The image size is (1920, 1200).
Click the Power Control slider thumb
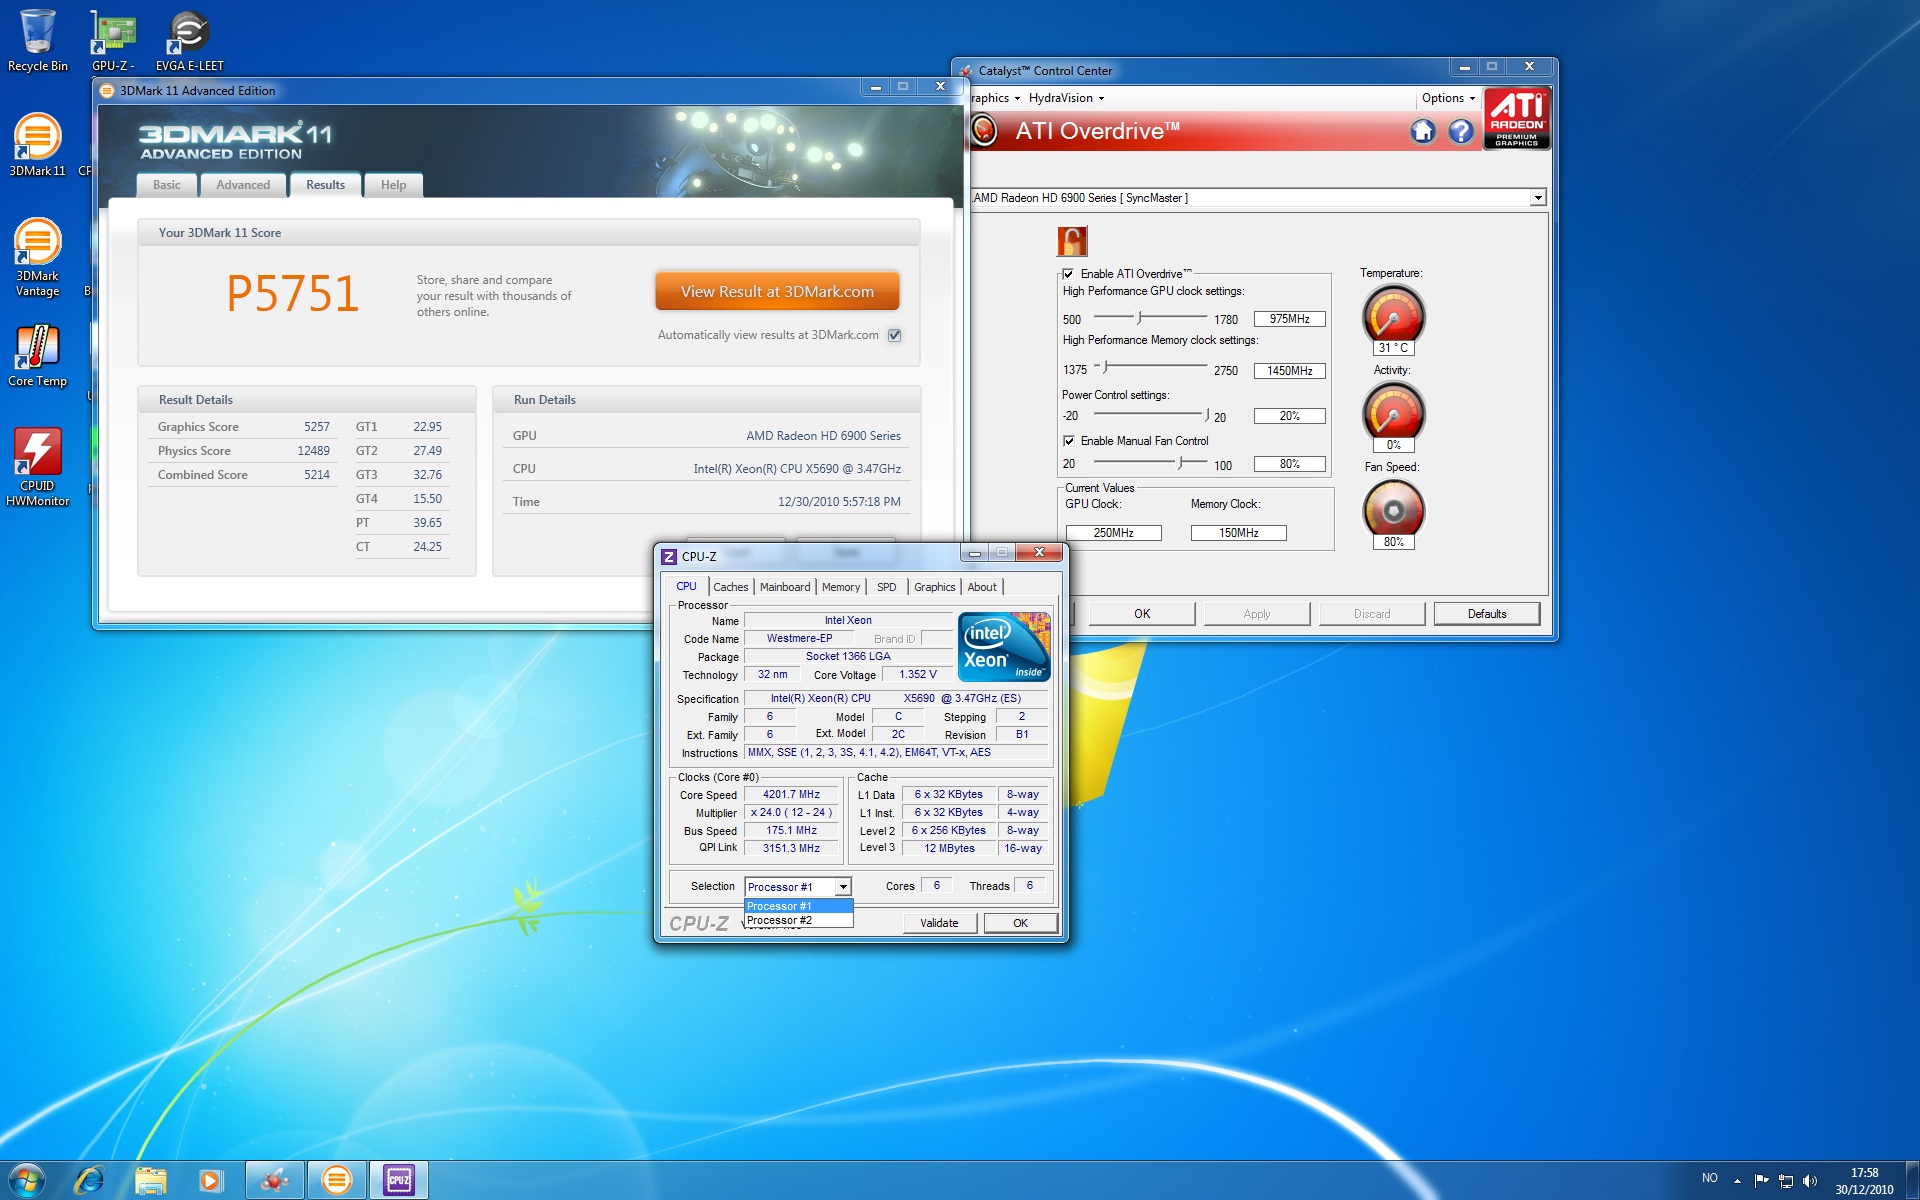(x=1206, y=414)
